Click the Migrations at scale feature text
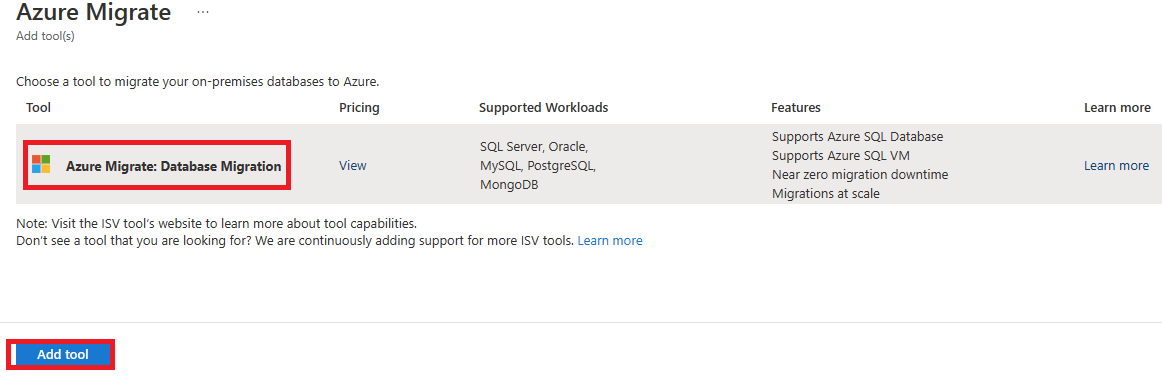The image size is (1162, 377). [x=826, y=194]
